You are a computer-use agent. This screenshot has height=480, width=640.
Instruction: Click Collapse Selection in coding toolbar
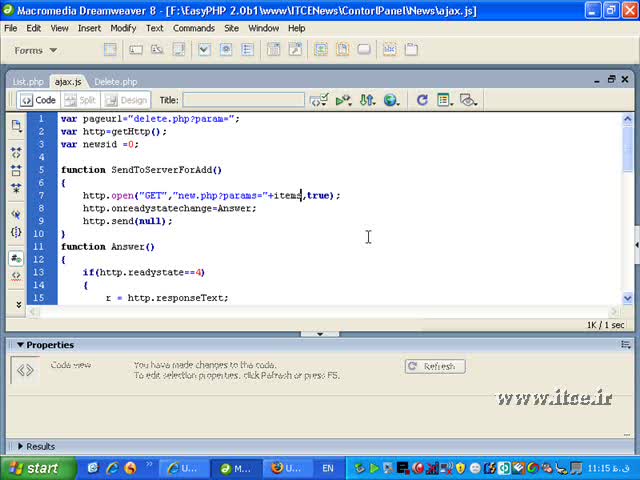click(16, 170)
